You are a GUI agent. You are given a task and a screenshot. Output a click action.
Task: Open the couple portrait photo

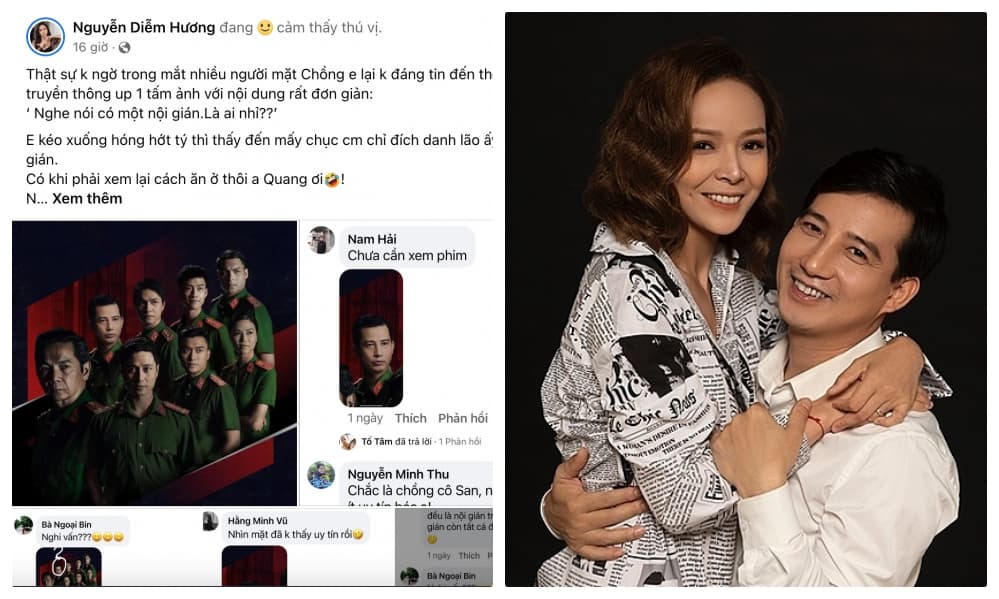coord(745,300)
